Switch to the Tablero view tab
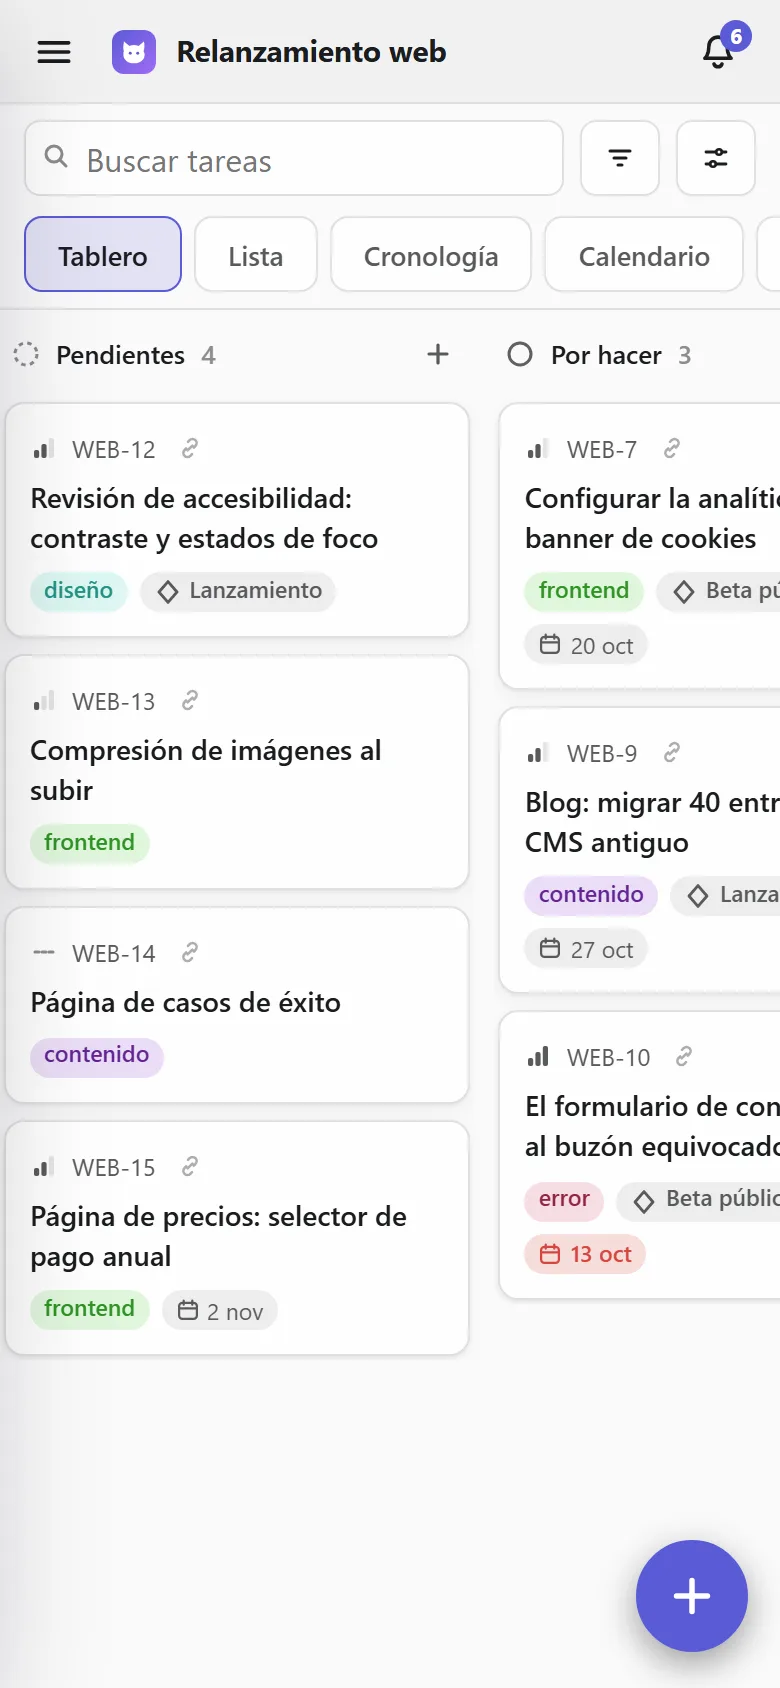Viewport: 780px width, 1688px height. [103, 254]
